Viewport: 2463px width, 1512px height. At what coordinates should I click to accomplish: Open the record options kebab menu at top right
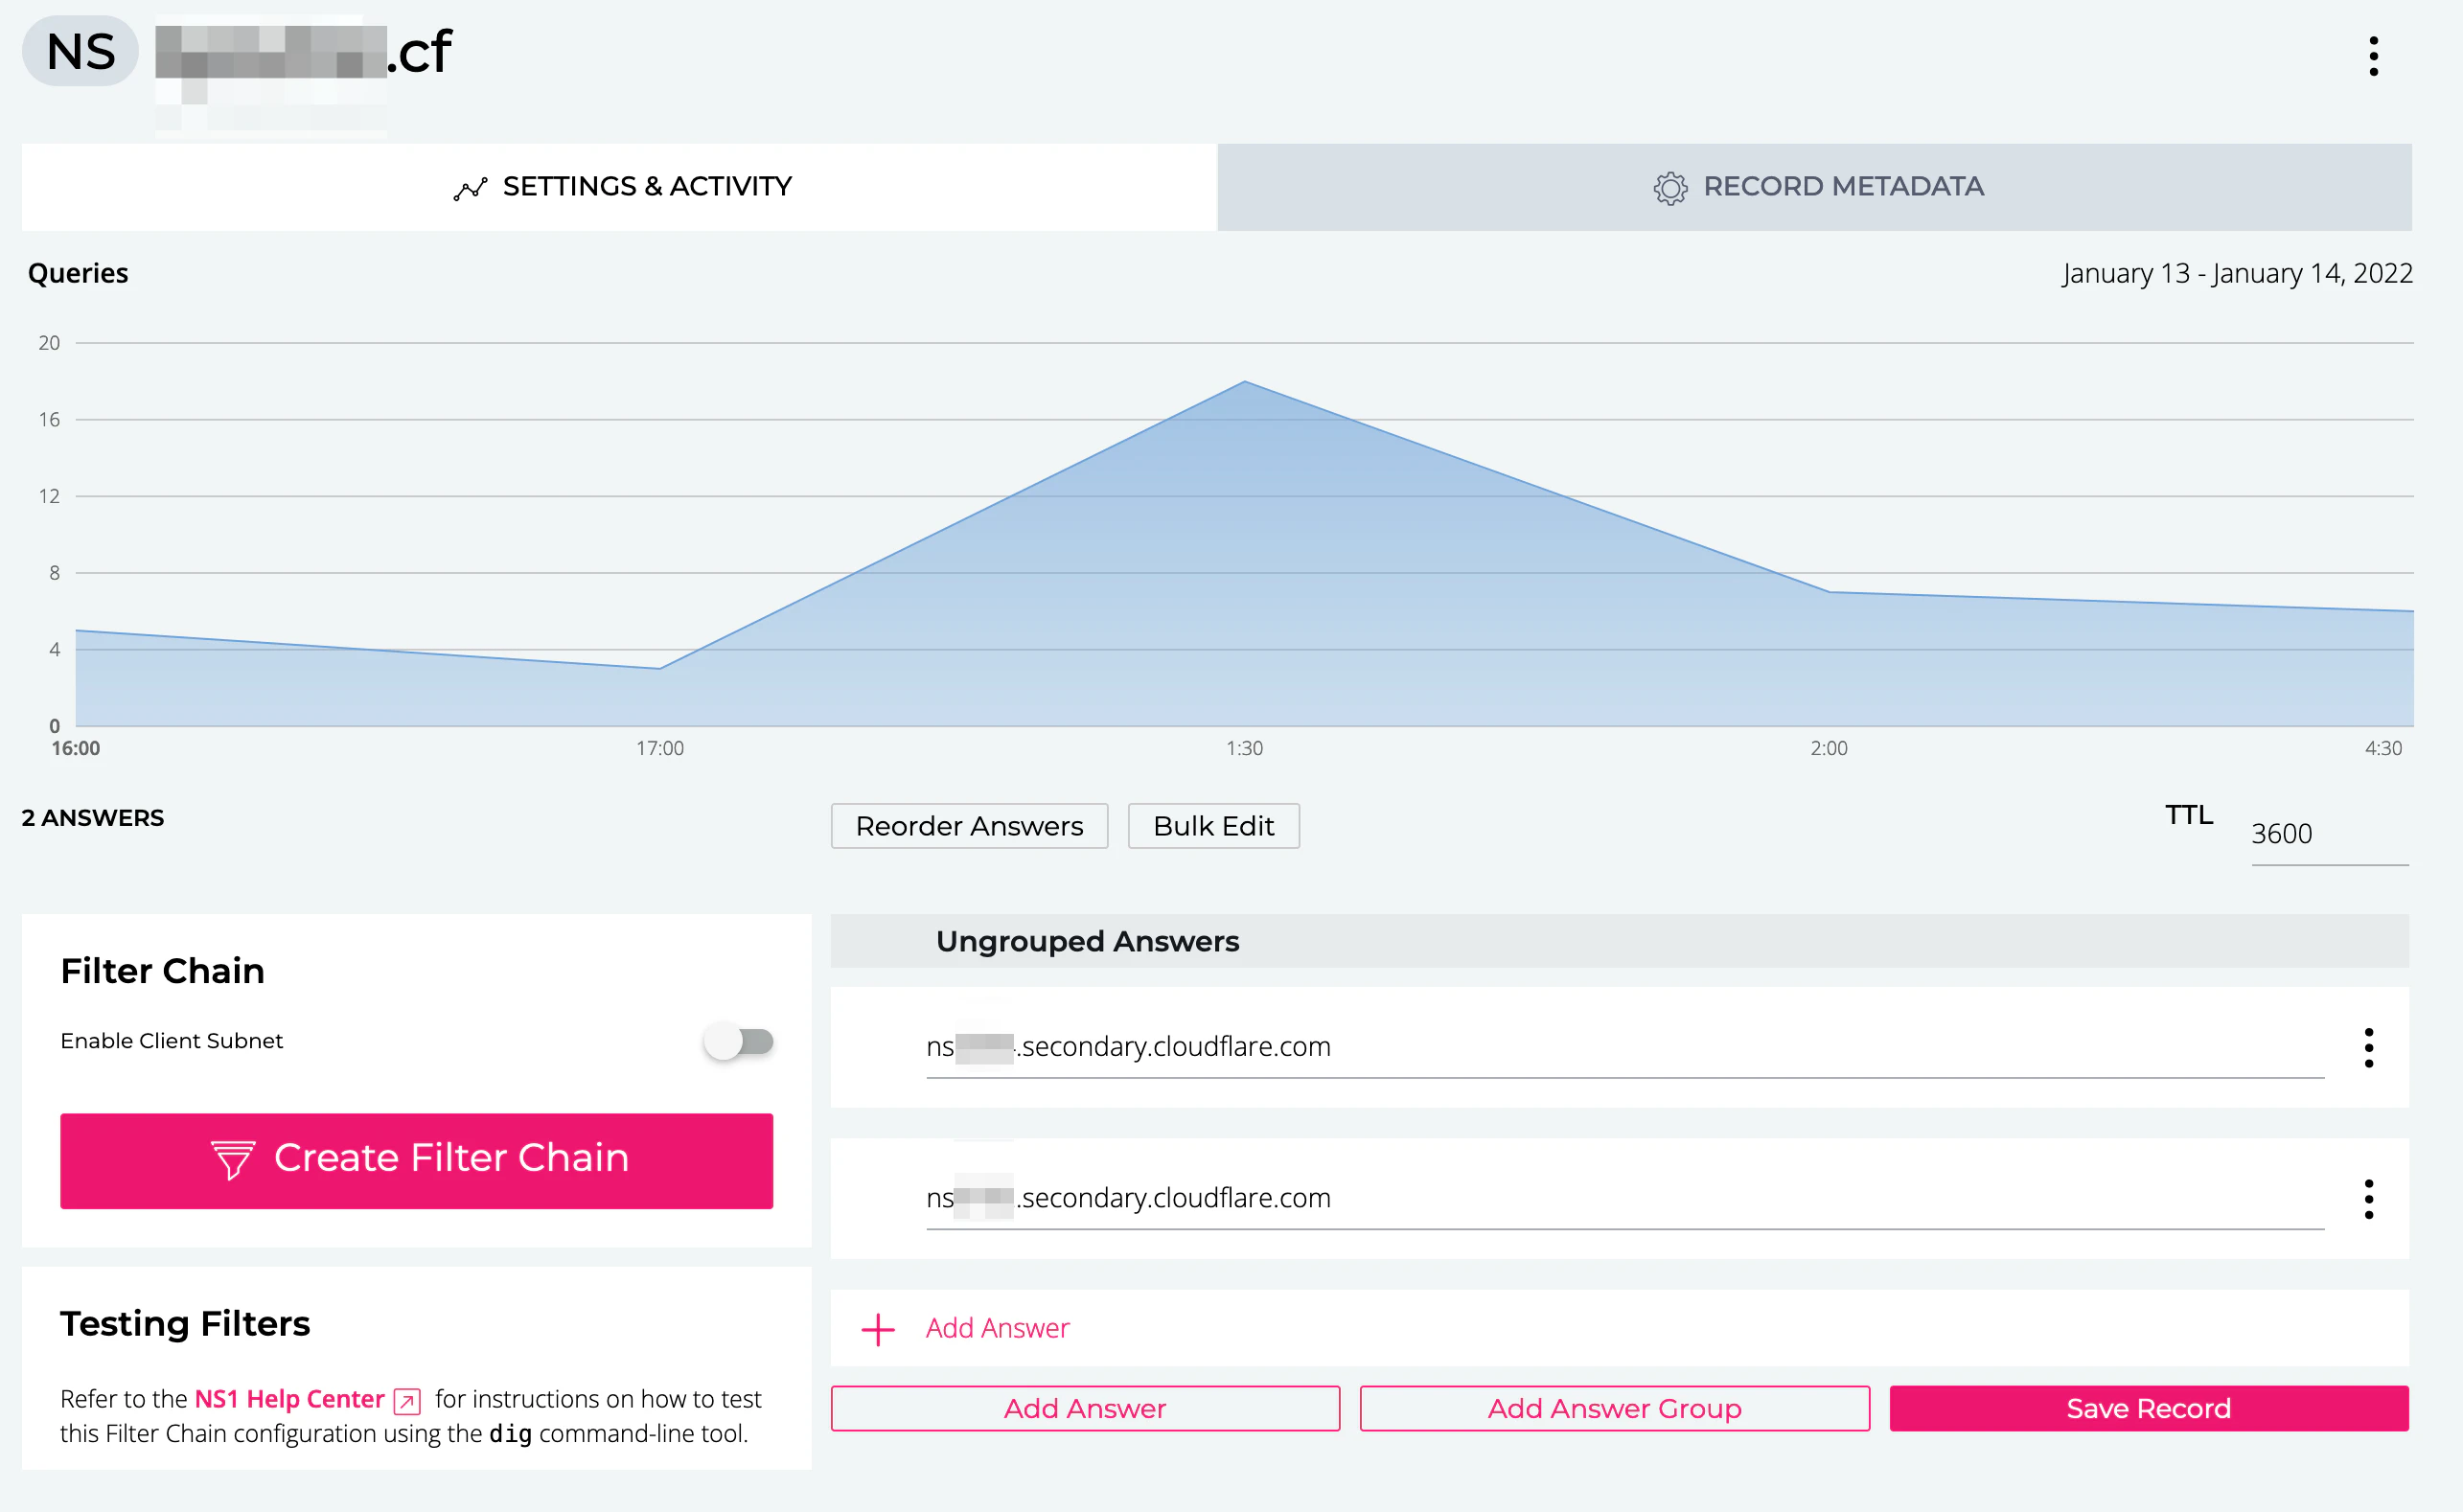[2372, 56]
